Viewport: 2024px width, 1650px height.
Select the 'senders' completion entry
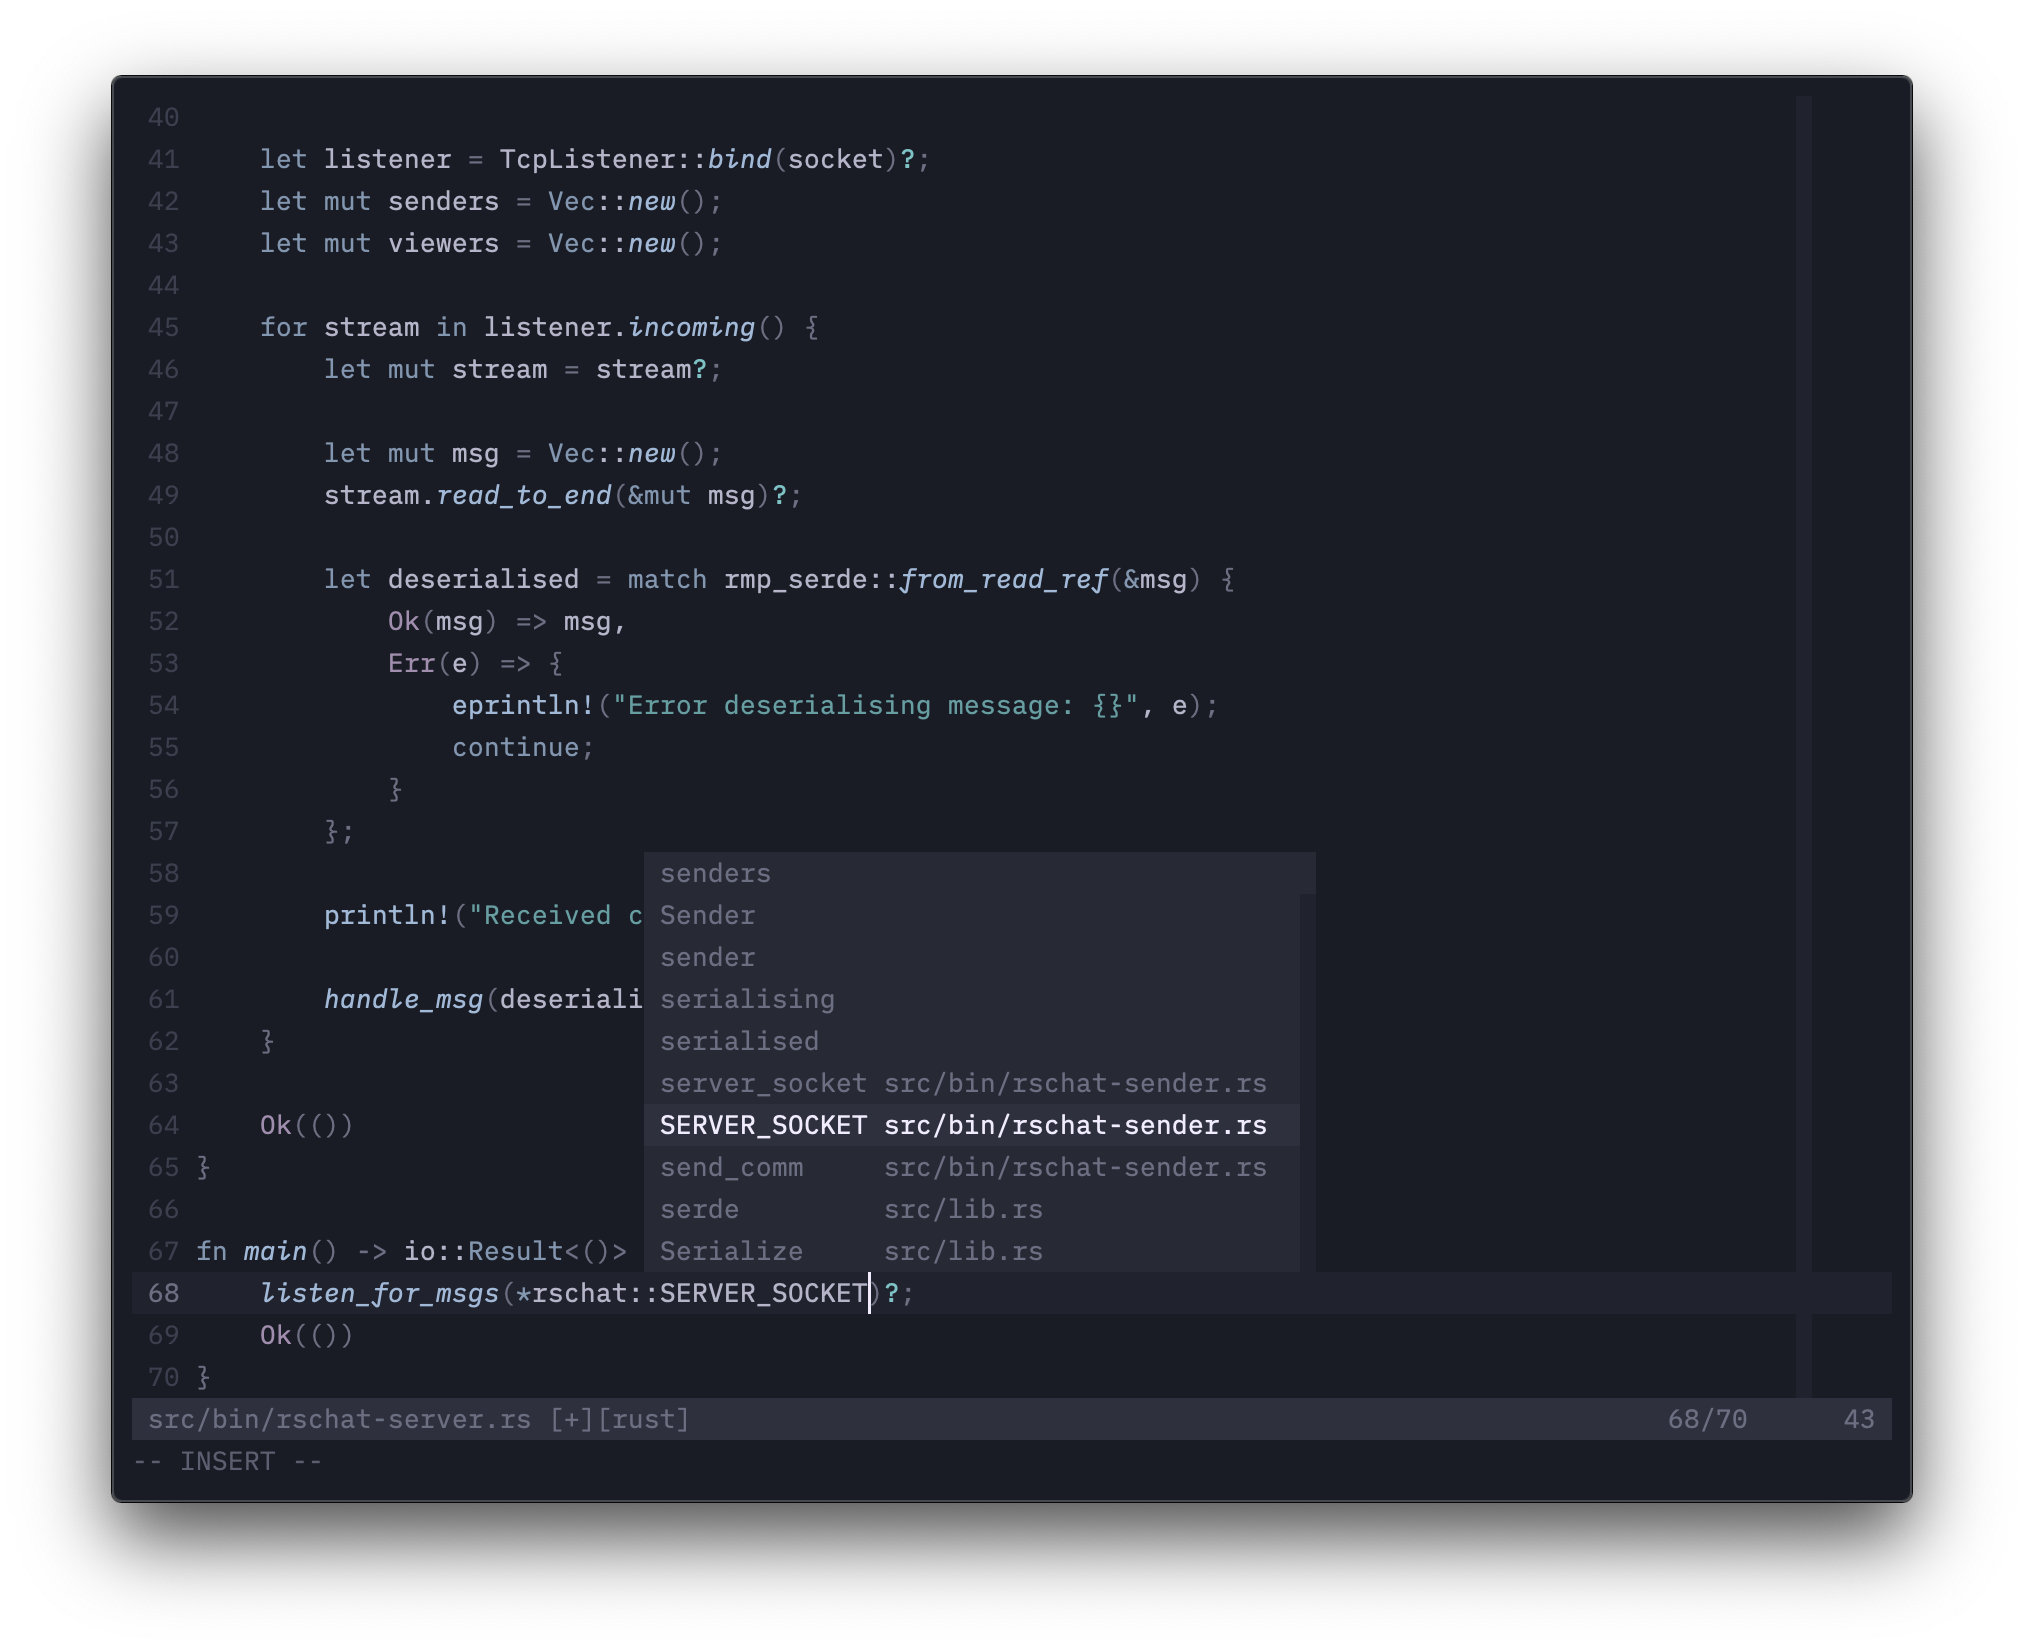tap(715, 874)
